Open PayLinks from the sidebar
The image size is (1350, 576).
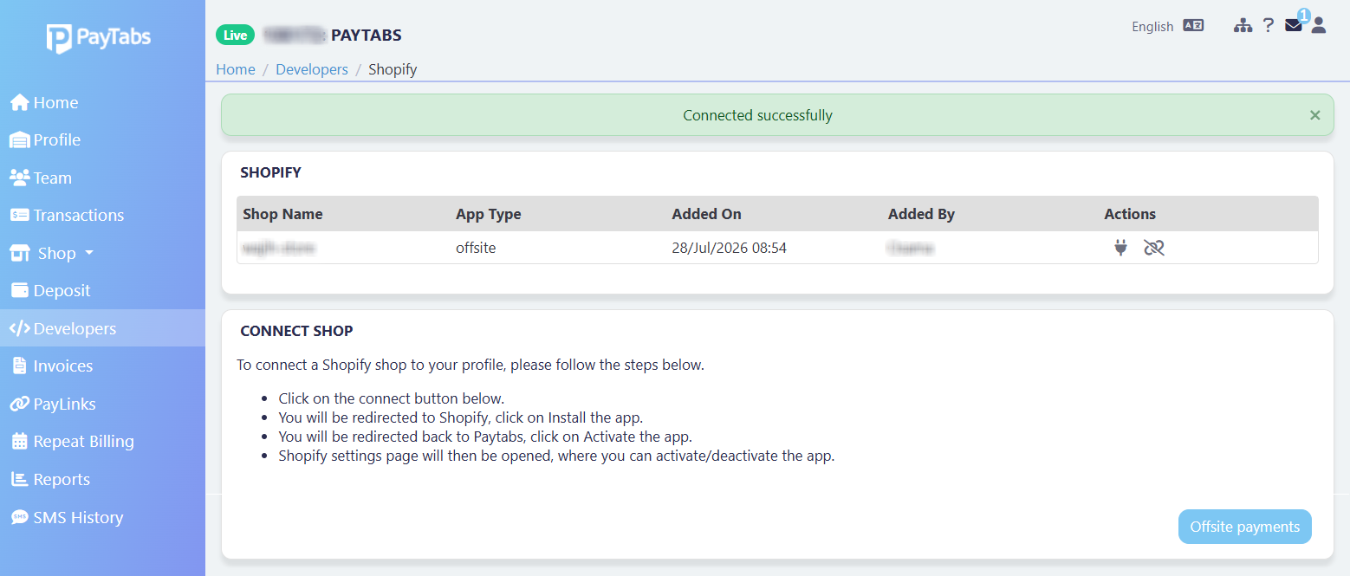pos(102,404)
